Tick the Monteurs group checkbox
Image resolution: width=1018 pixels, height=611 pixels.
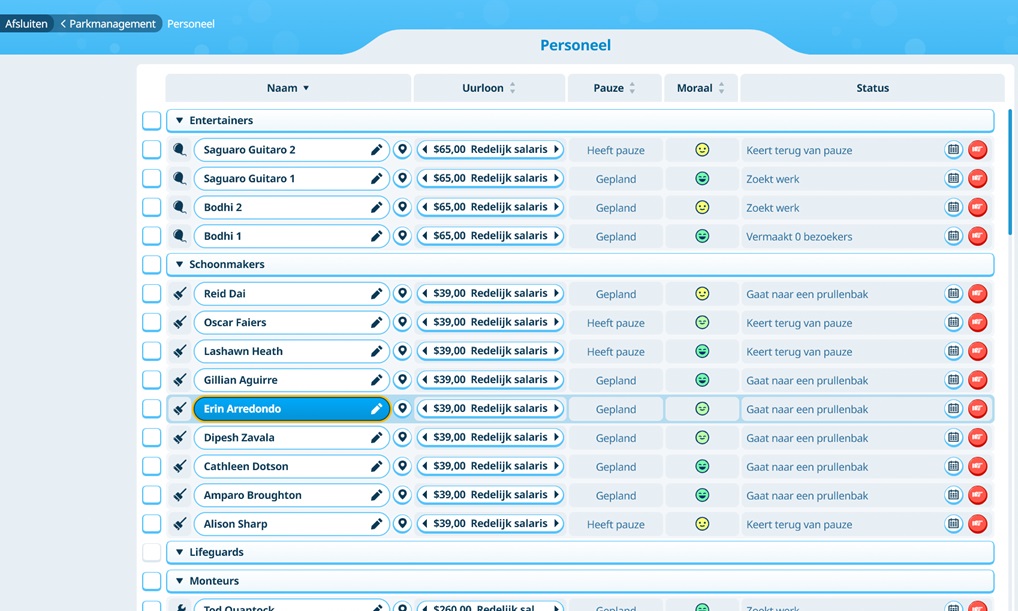coord(151,581)
